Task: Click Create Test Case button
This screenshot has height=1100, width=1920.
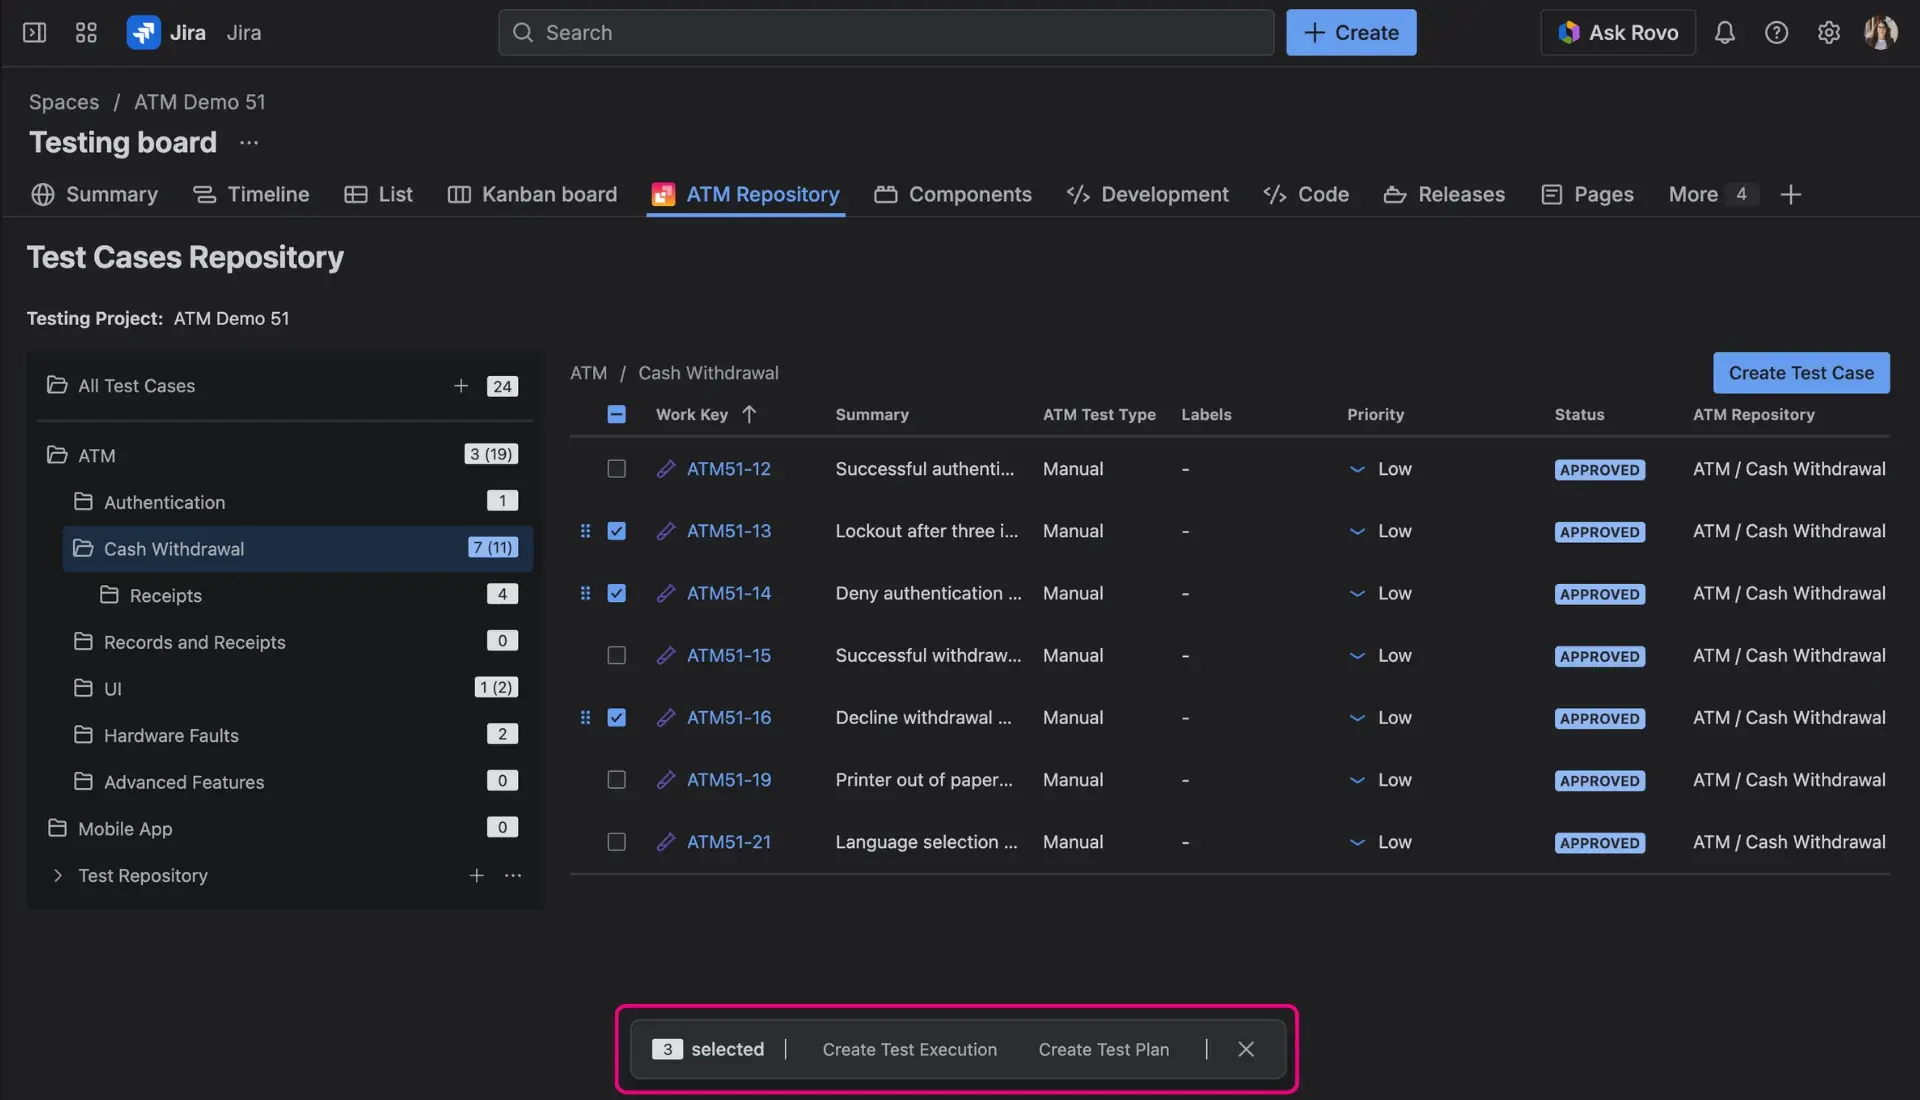Action: point(1801,373)
